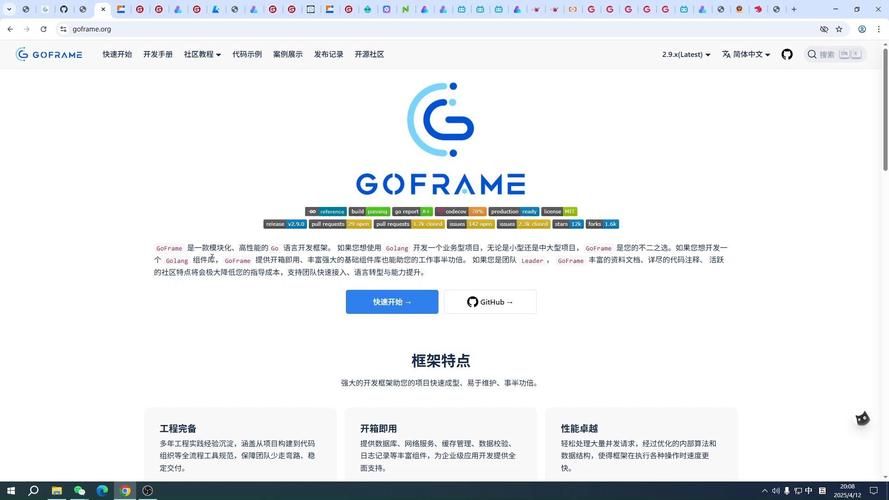Click the browser forward arrow
889x500 pixels.
(27, 29)
